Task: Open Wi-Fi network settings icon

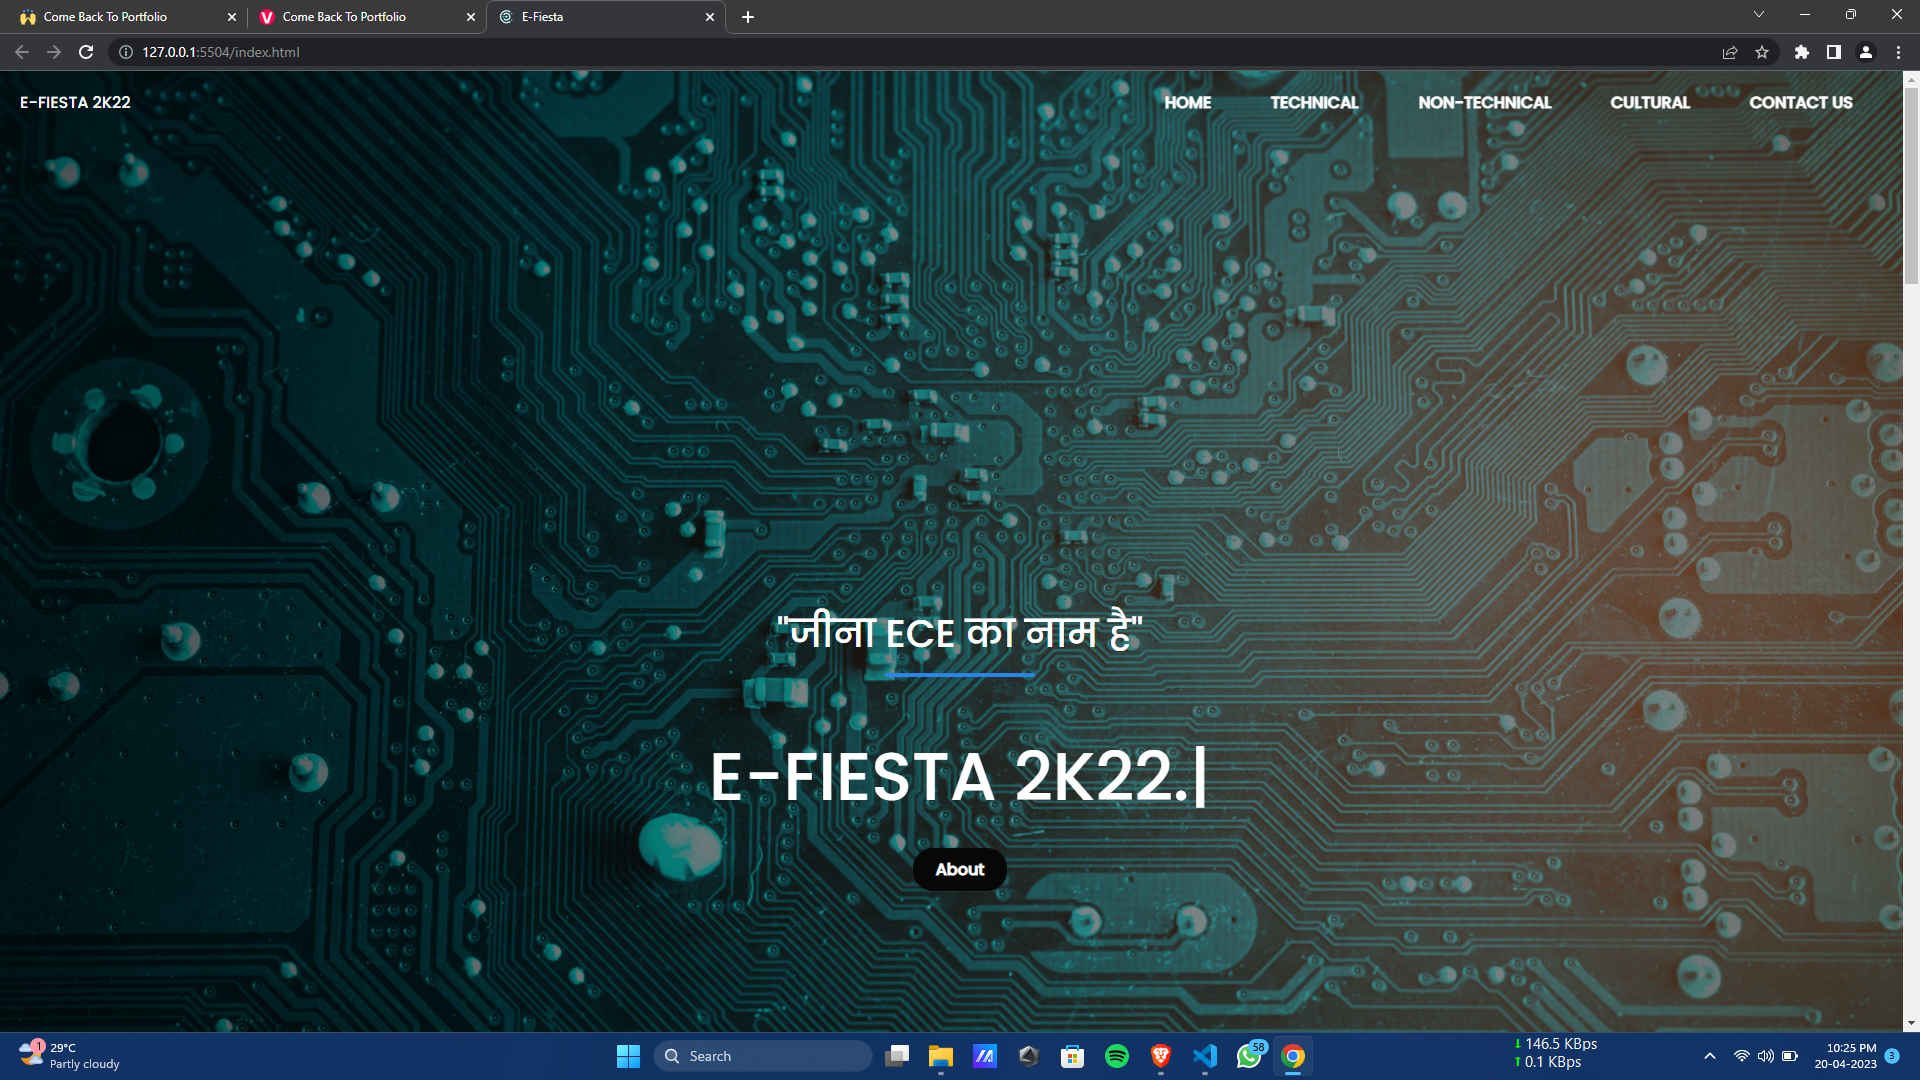Action: (x=1741, y=1056)
